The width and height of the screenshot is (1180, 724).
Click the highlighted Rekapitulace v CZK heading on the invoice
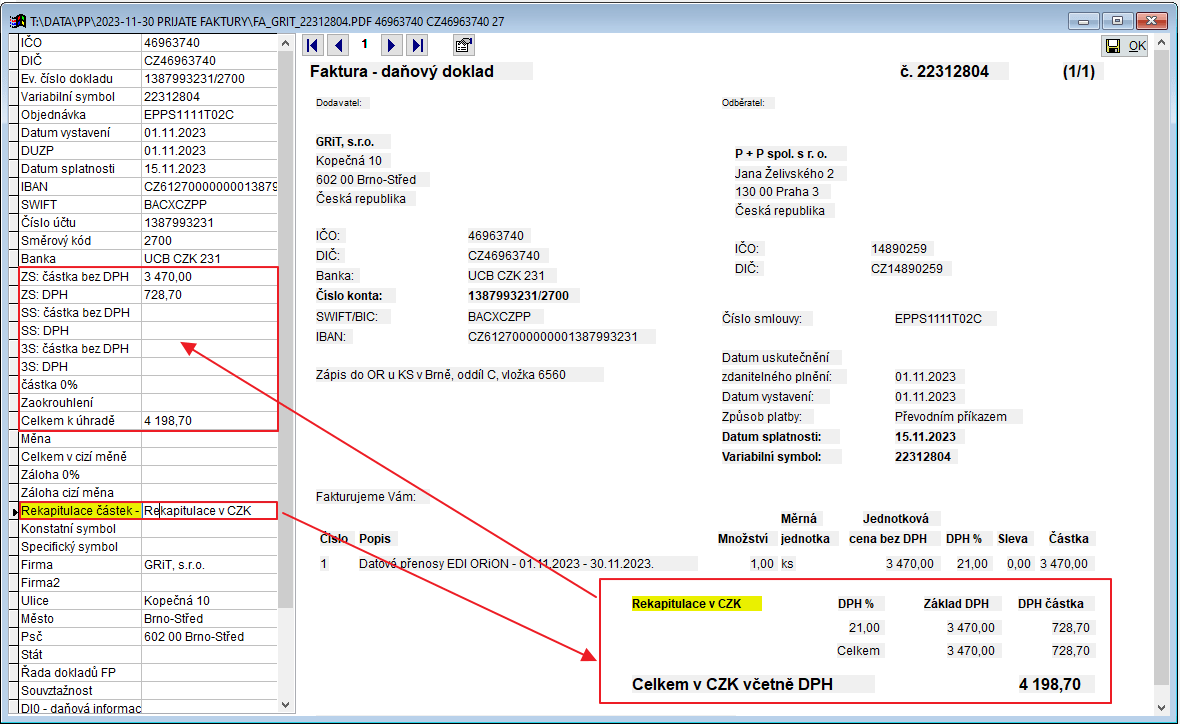(x=686, y=604)
